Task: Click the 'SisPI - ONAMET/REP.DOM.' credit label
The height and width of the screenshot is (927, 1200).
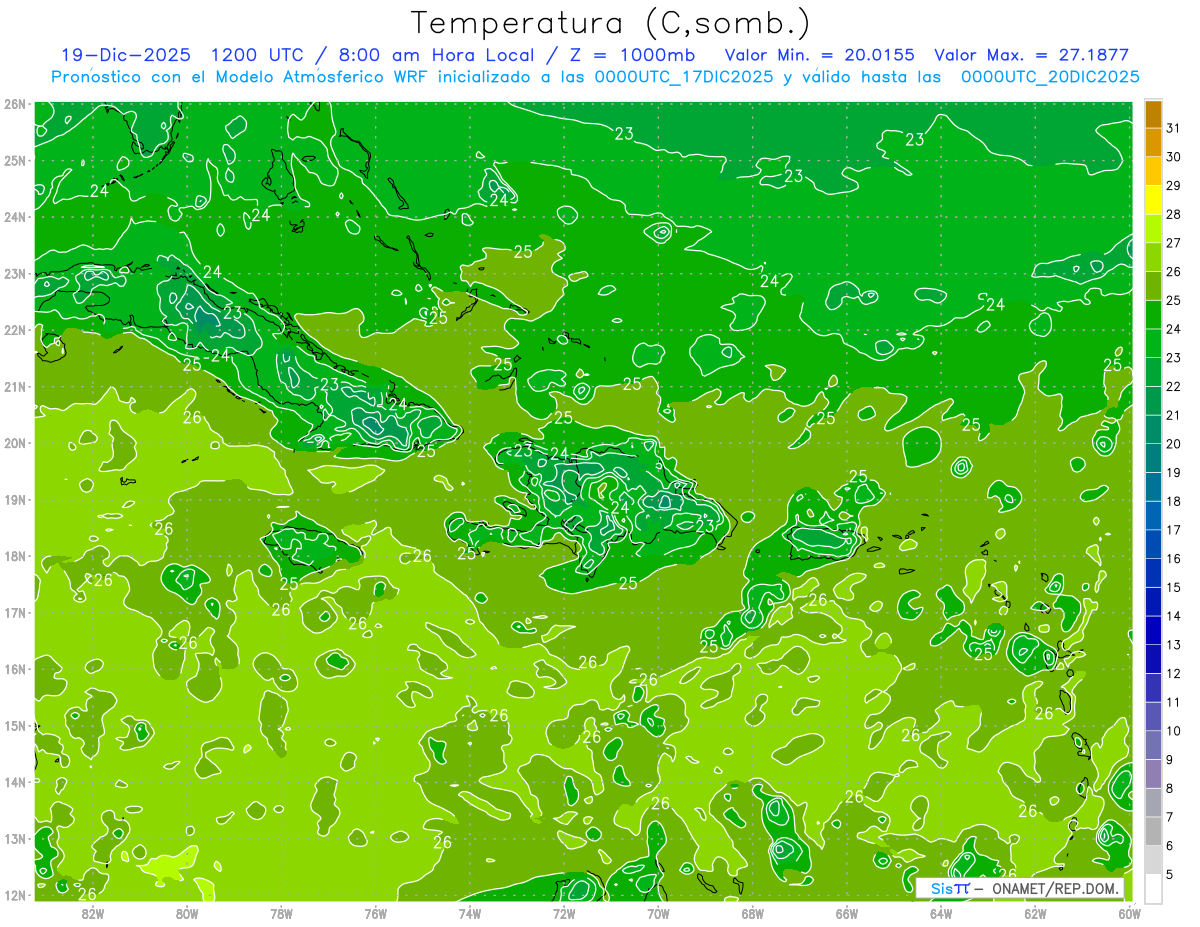Action: [x=1021, y=888]
